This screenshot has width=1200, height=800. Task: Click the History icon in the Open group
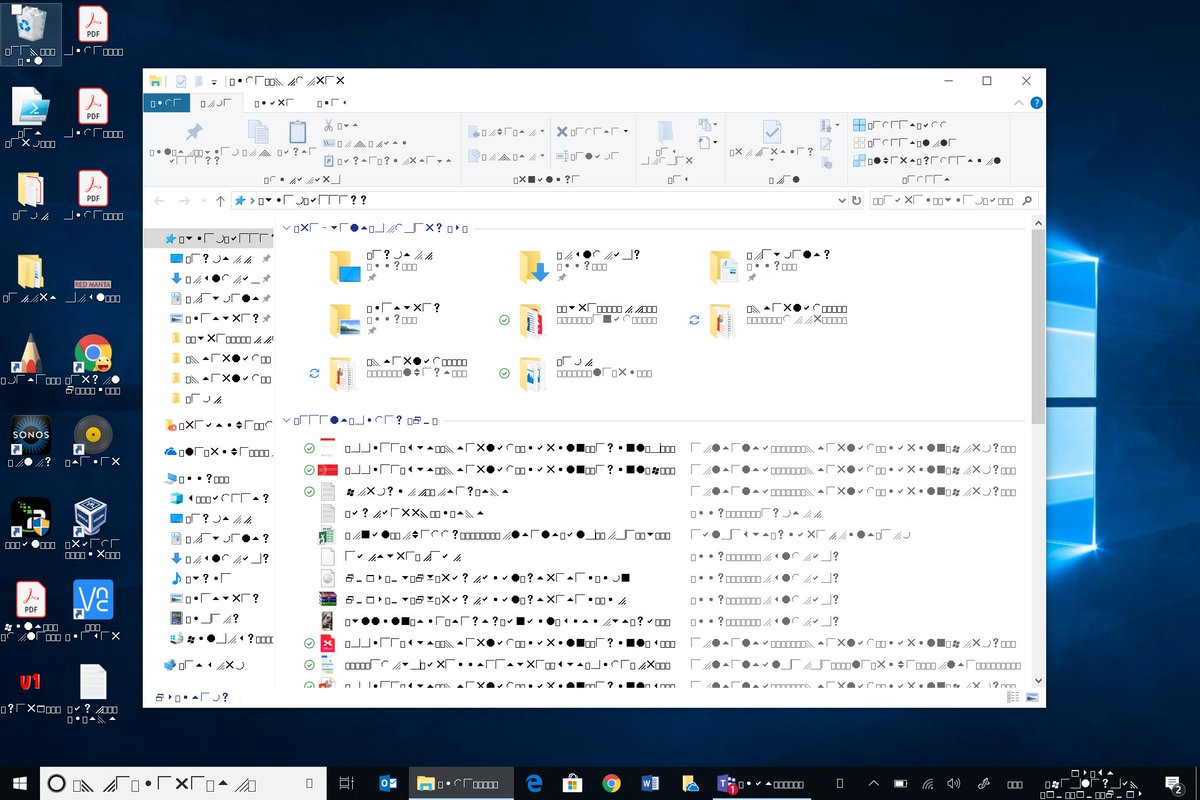click(x=826, y=162)
